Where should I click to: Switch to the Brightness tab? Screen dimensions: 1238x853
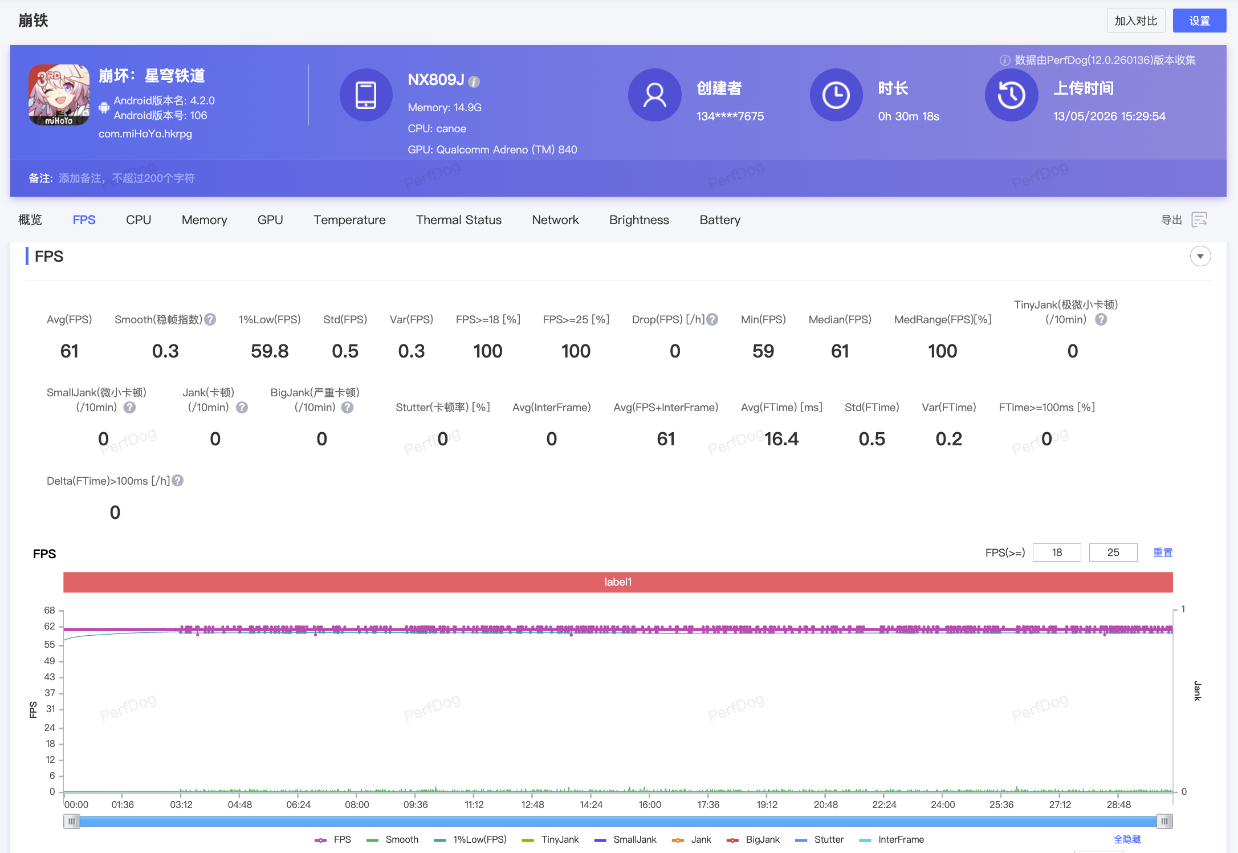coord(639,220)
